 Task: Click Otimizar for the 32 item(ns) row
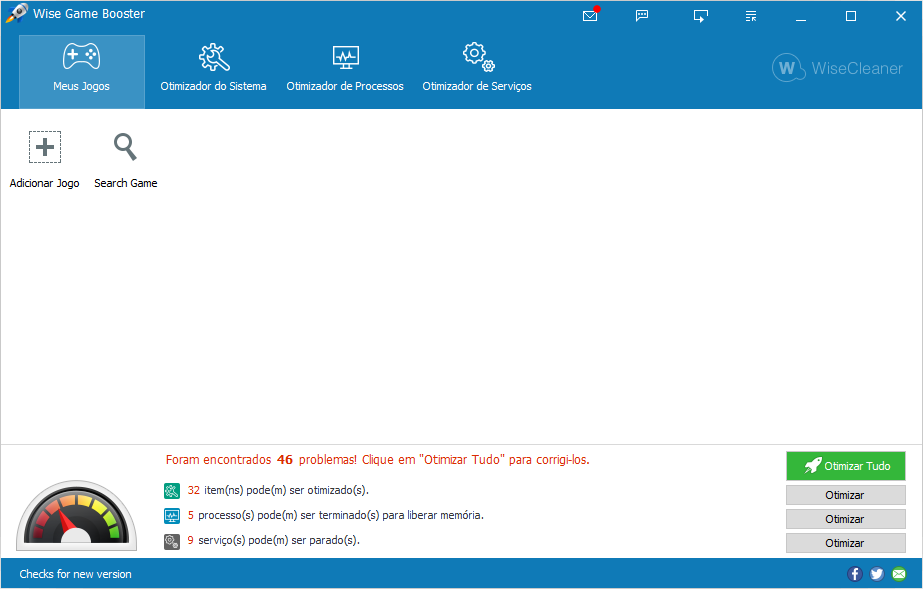[846, 495]
